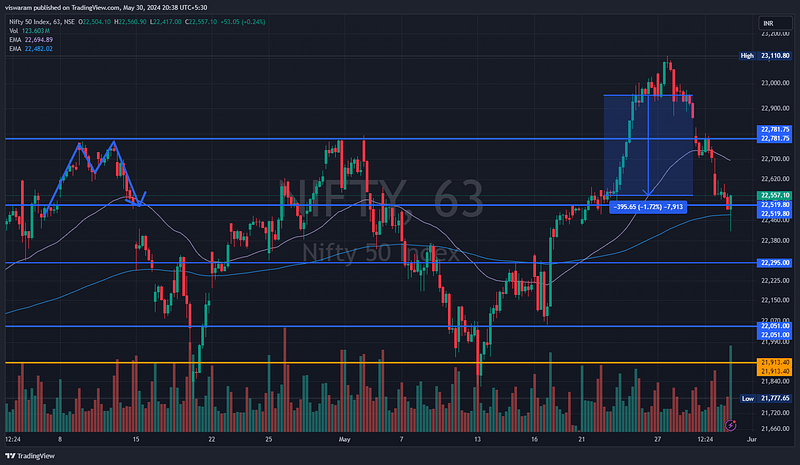Click the 22,700.00 price axis value
This screenshot has width=800, height=465.
pyautogui.click(x=775, y=159)
